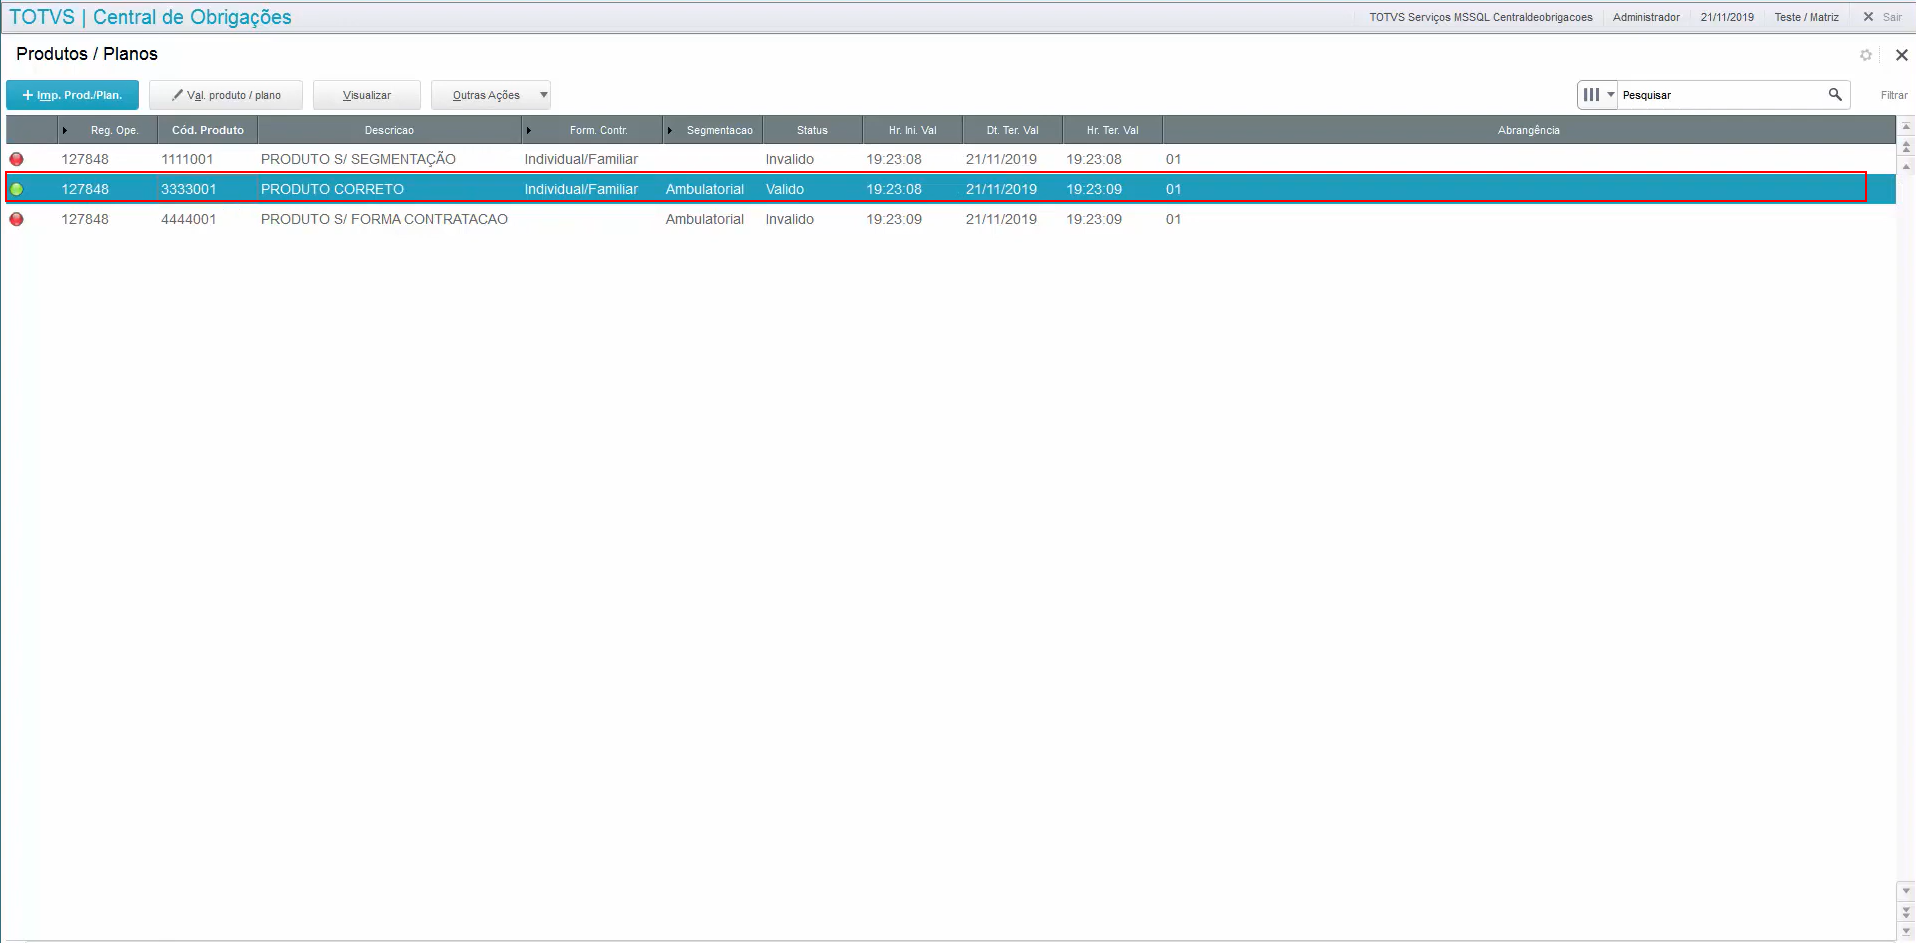Sort by Cód. Produto column header
The width and height of the screenshot is (1916, 943).
click(x=208, y=130)
